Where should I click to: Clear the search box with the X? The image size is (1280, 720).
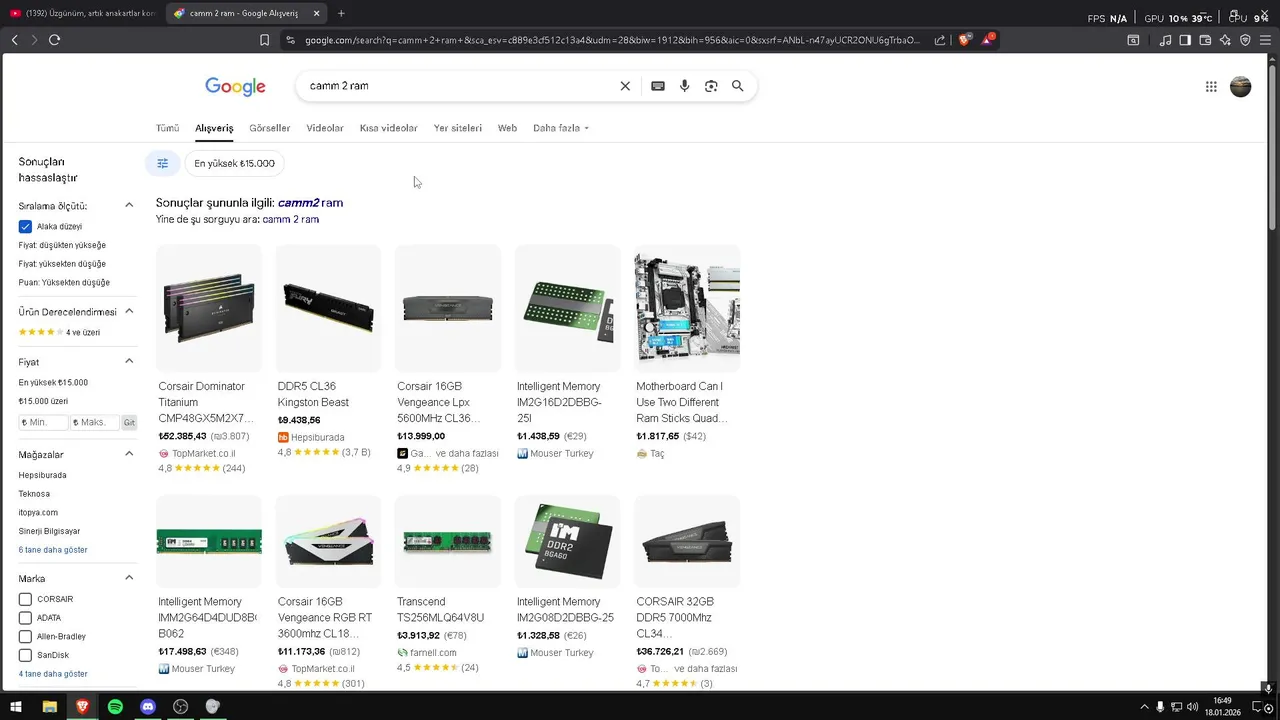625,86
